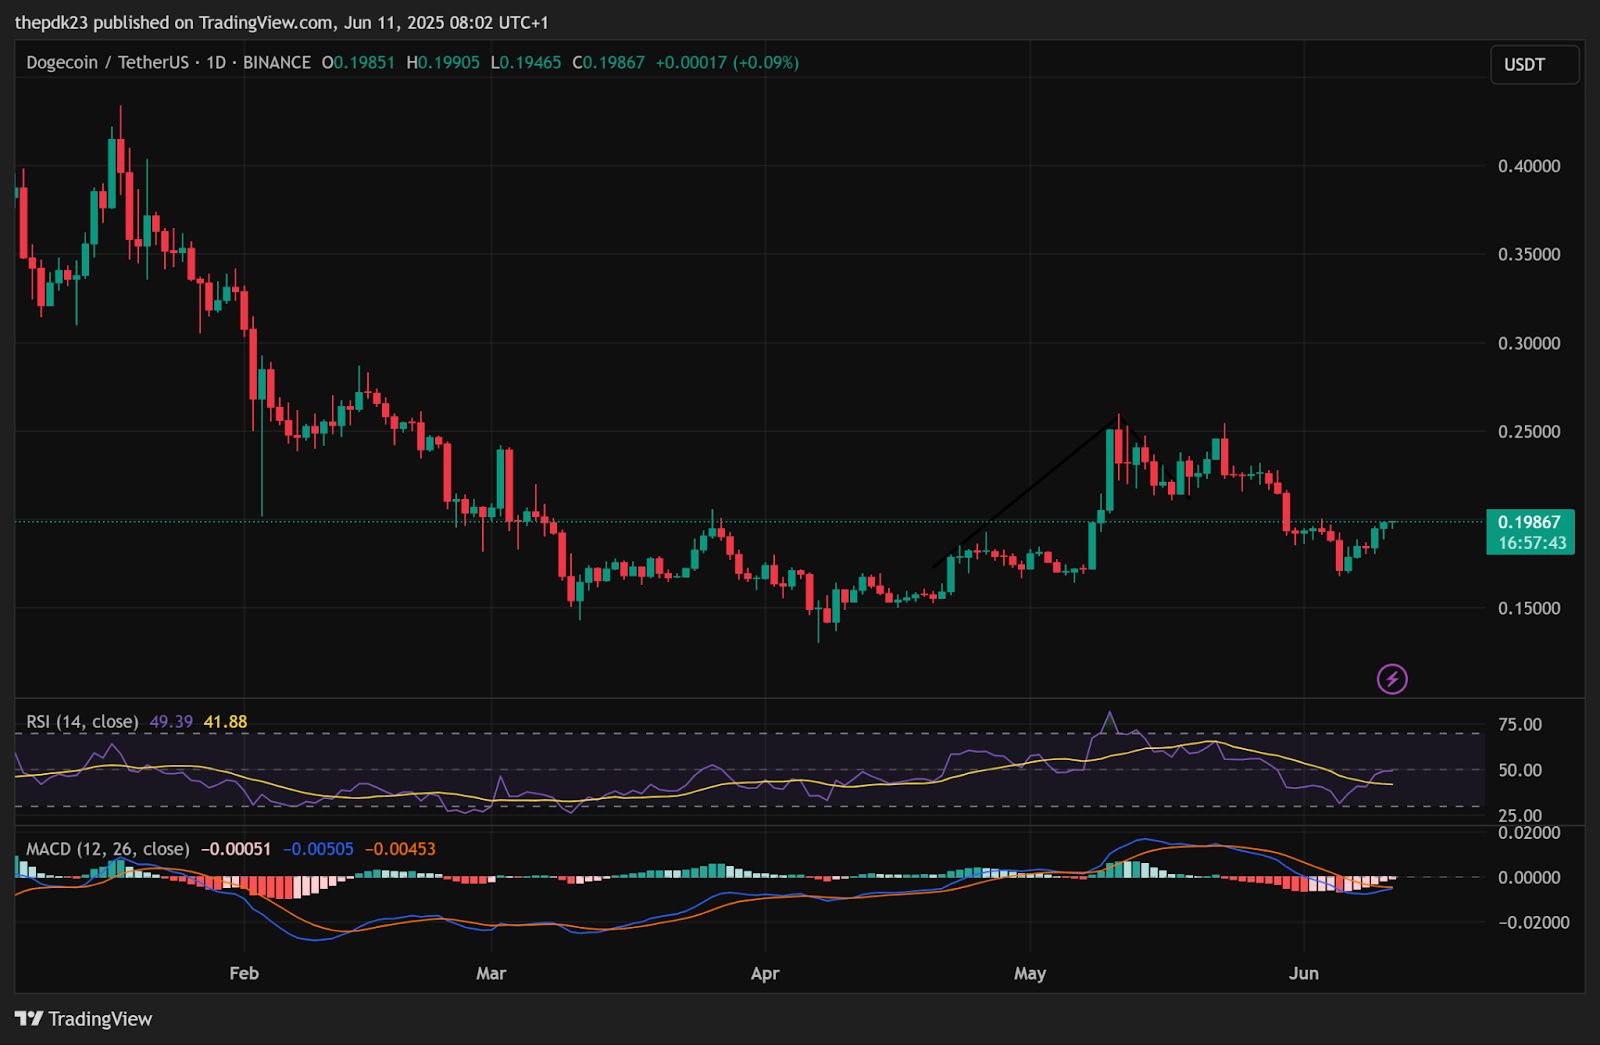
Task: Click the RSI (14, close) indicator legend
Action: [82, 721]
